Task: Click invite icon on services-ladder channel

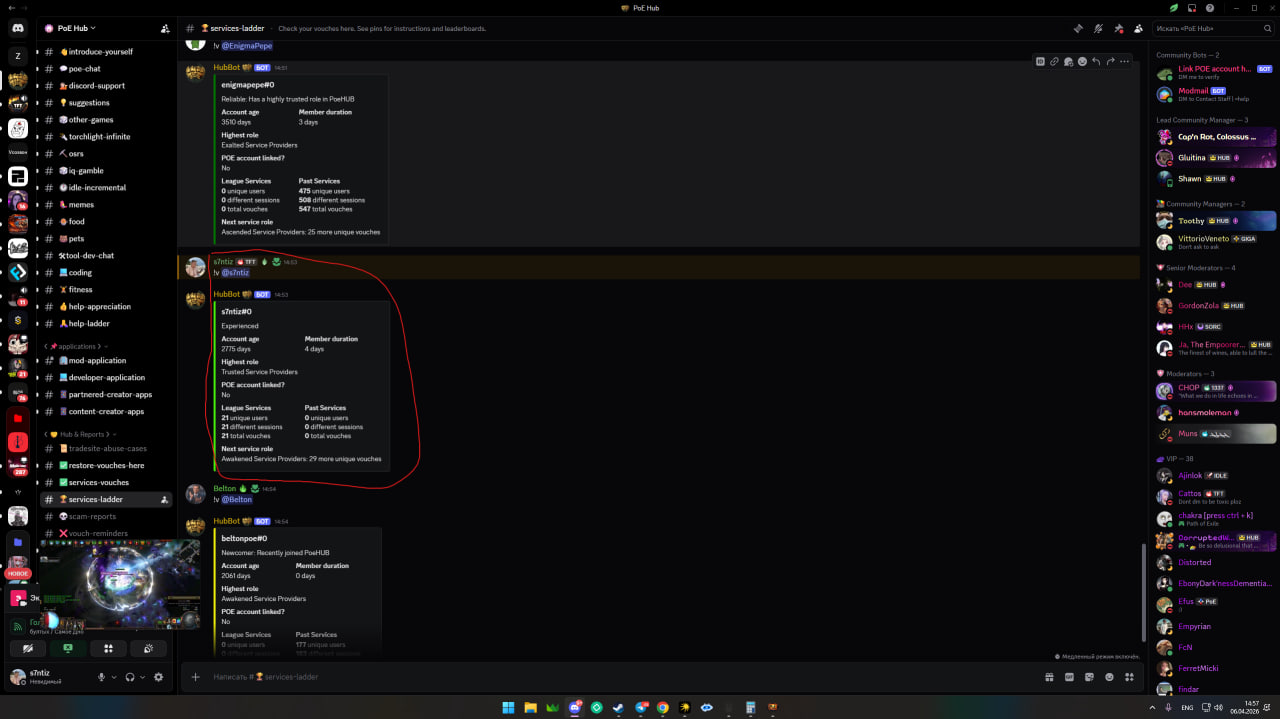Action: tap(164, 499)
